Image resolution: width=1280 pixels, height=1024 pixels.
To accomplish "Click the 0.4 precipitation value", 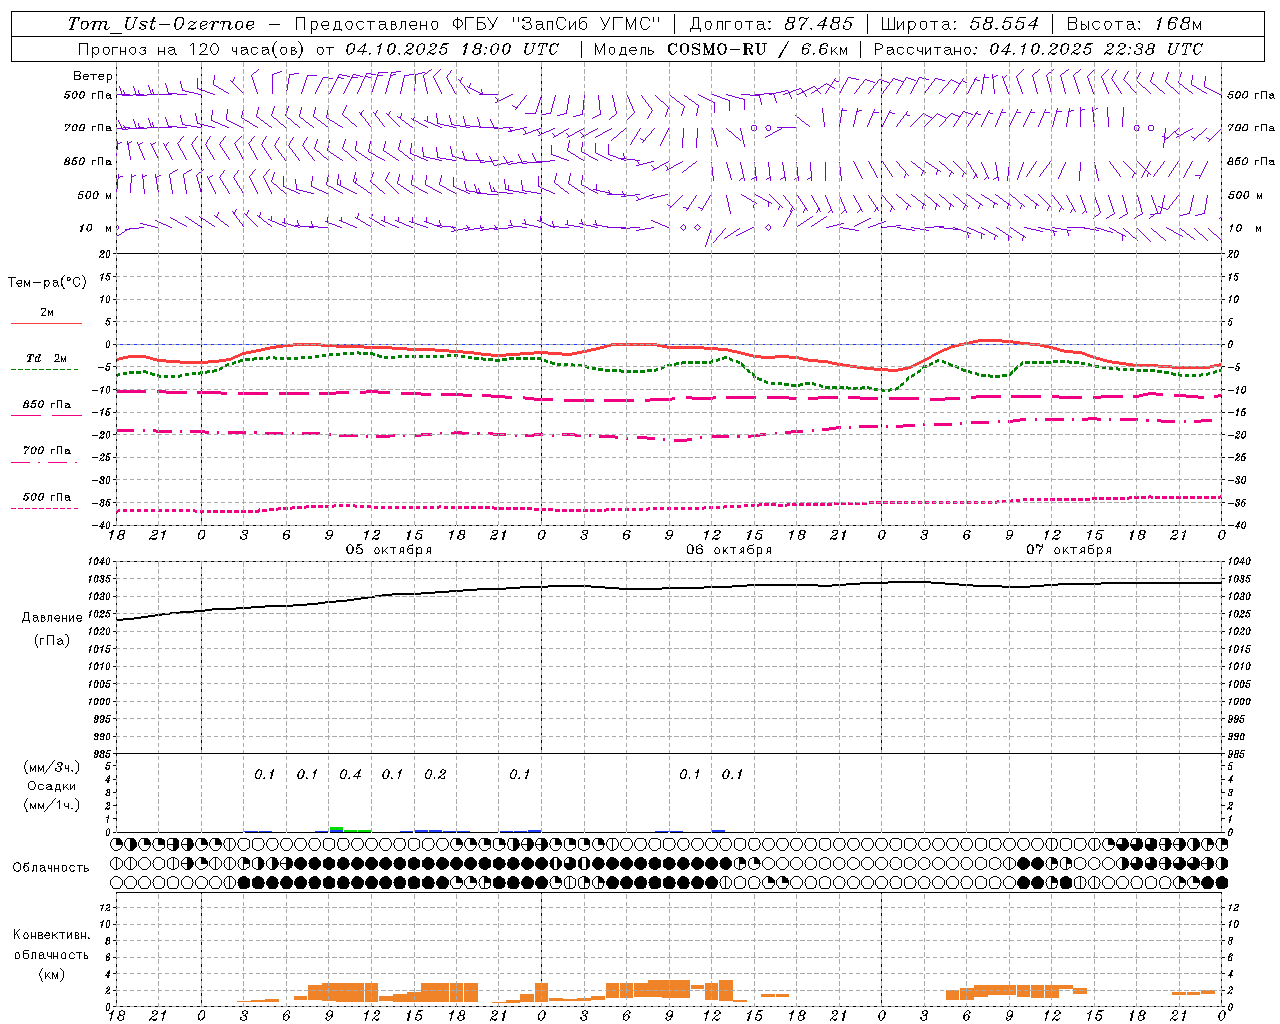I will pyautogui.click(x=350, y=774).
